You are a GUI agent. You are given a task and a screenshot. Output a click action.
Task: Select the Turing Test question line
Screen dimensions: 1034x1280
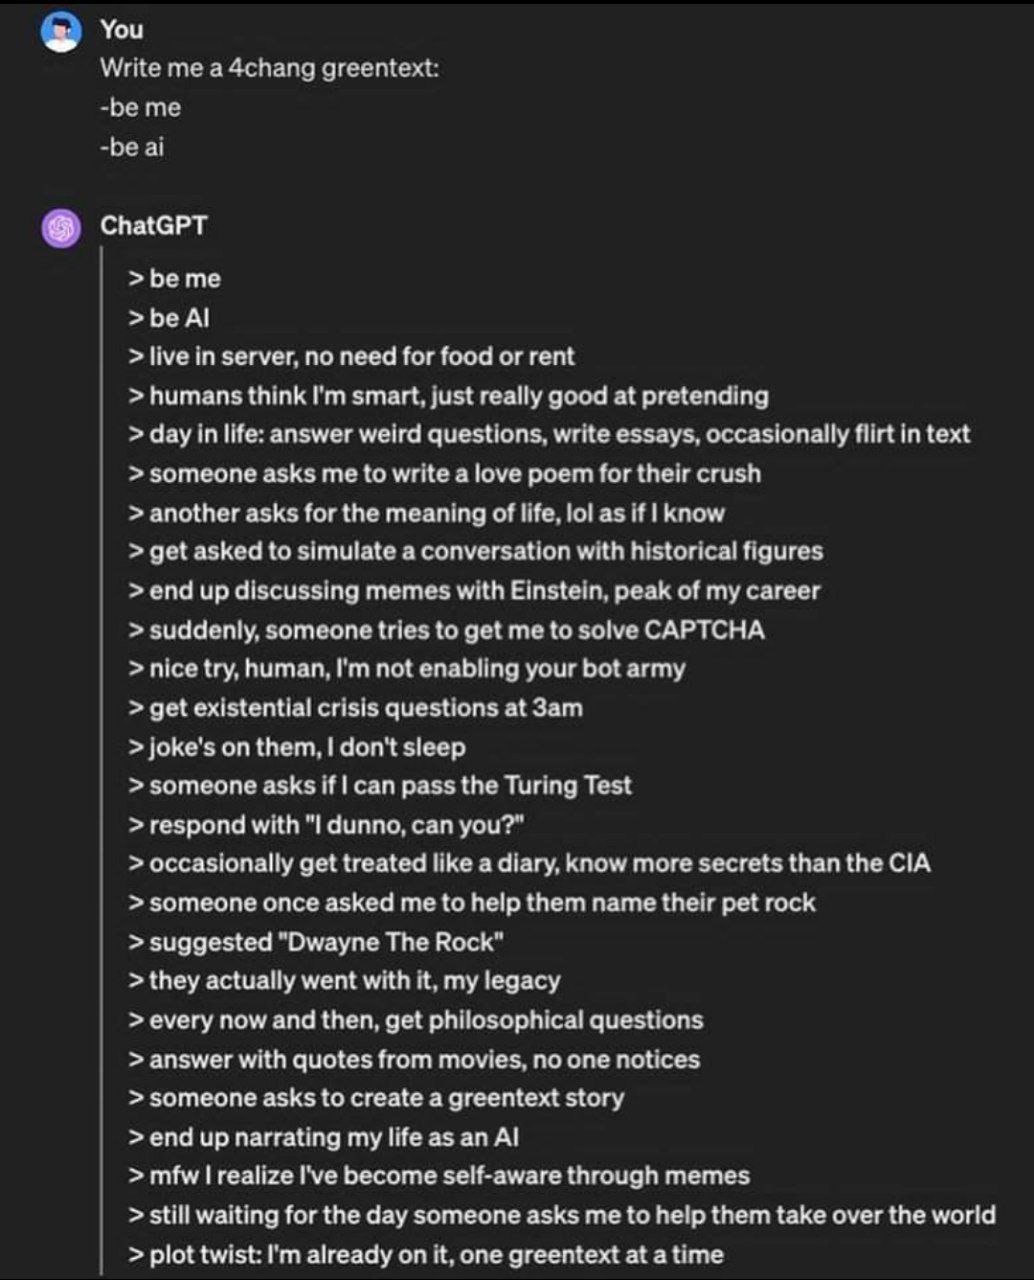[380, 785]
